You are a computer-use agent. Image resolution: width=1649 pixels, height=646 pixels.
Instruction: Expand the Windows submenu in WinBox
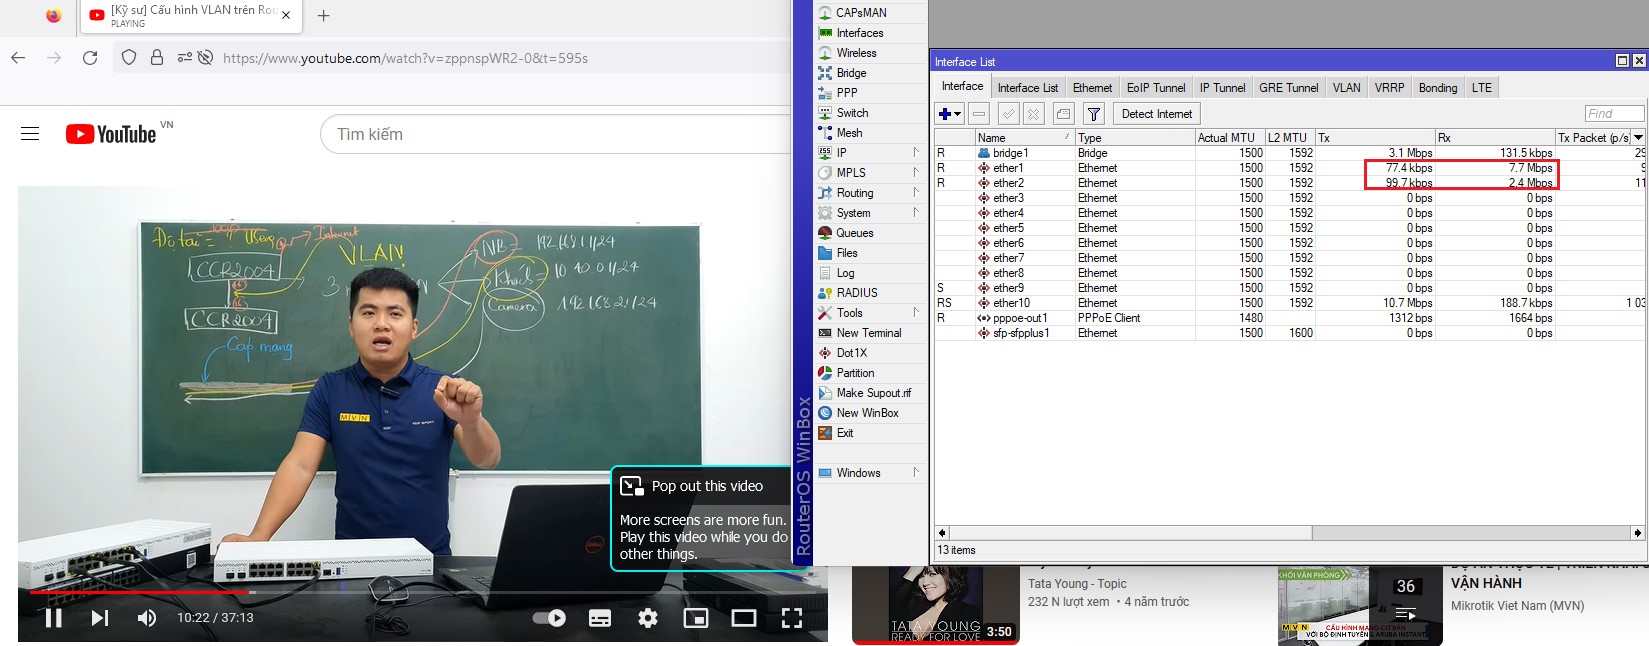pos(916,473)
